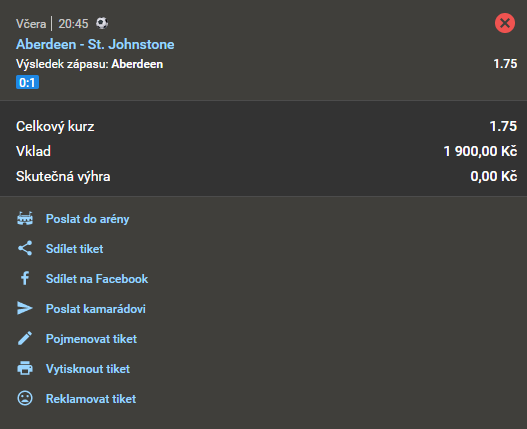Click the 0:1 score badge
Viewport: 527px width, 429px height.
click(x=28, y=82)
